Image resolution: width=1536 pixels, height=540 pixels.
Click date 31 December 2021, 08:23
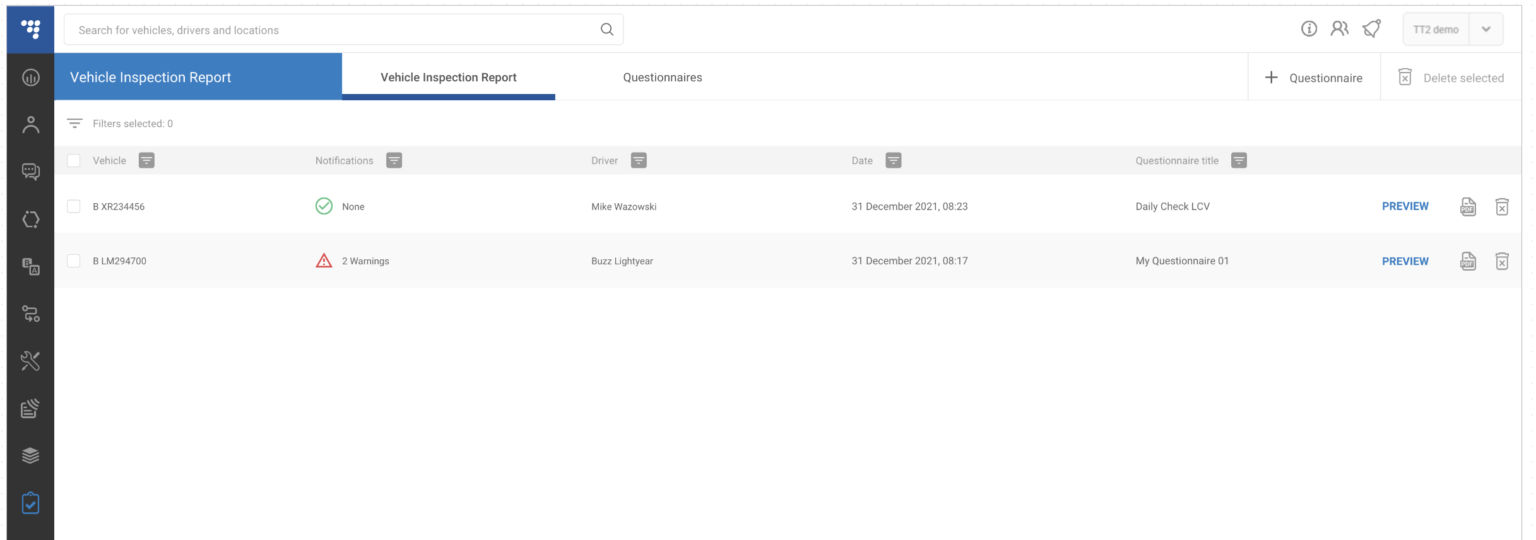[909, 207]
